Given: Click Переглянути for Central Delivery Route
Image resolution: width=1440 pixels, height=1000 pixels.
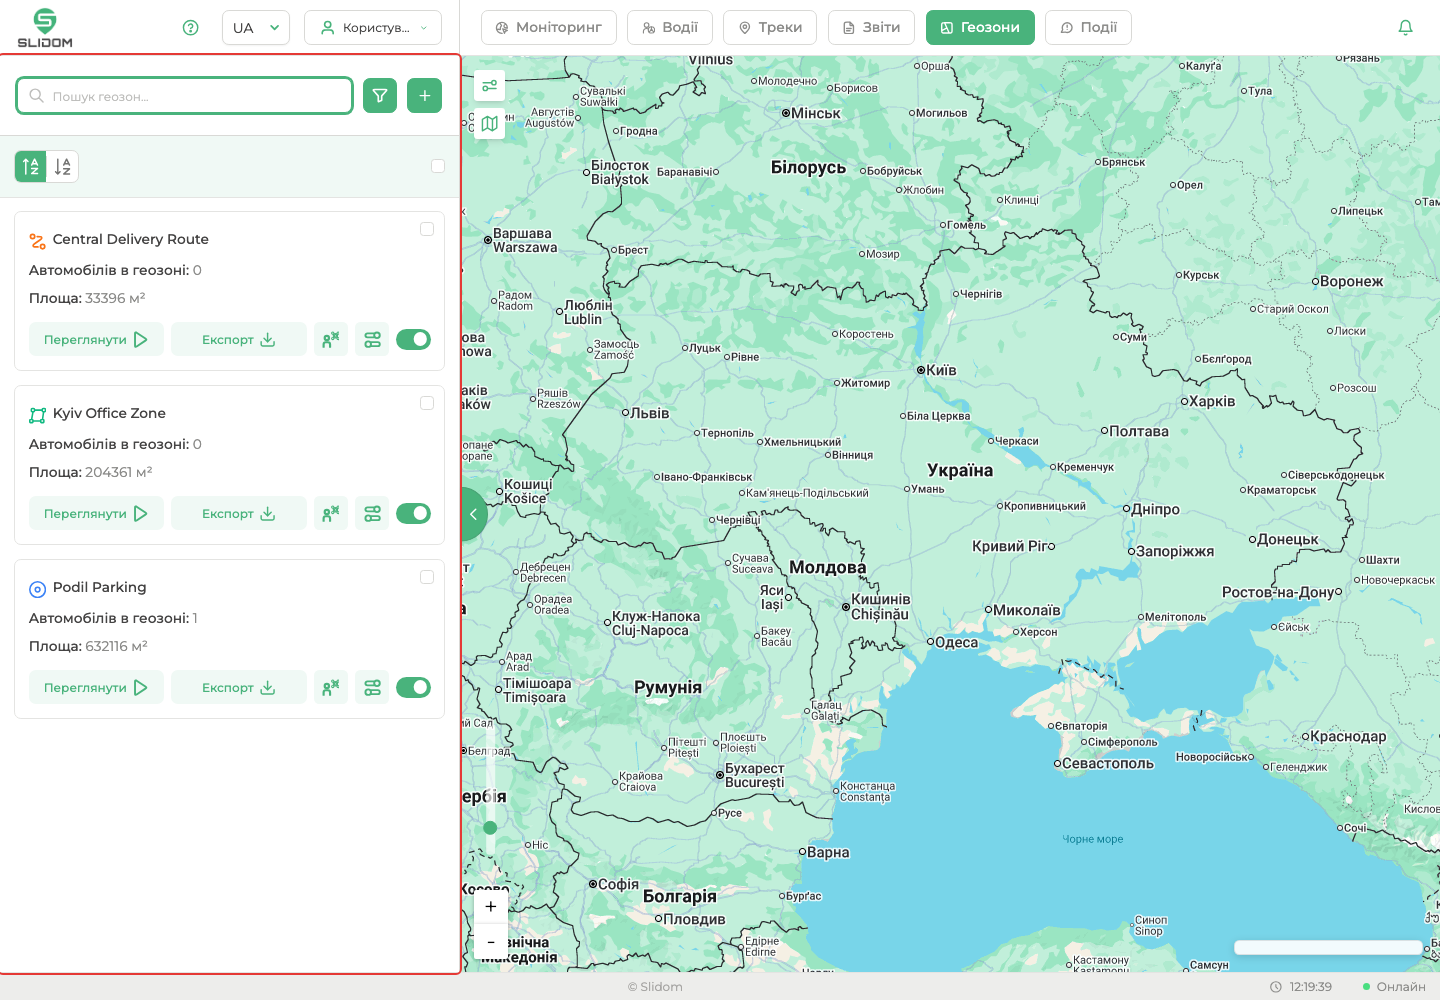Looking at the screenshot, I should [x=96, y=340].
